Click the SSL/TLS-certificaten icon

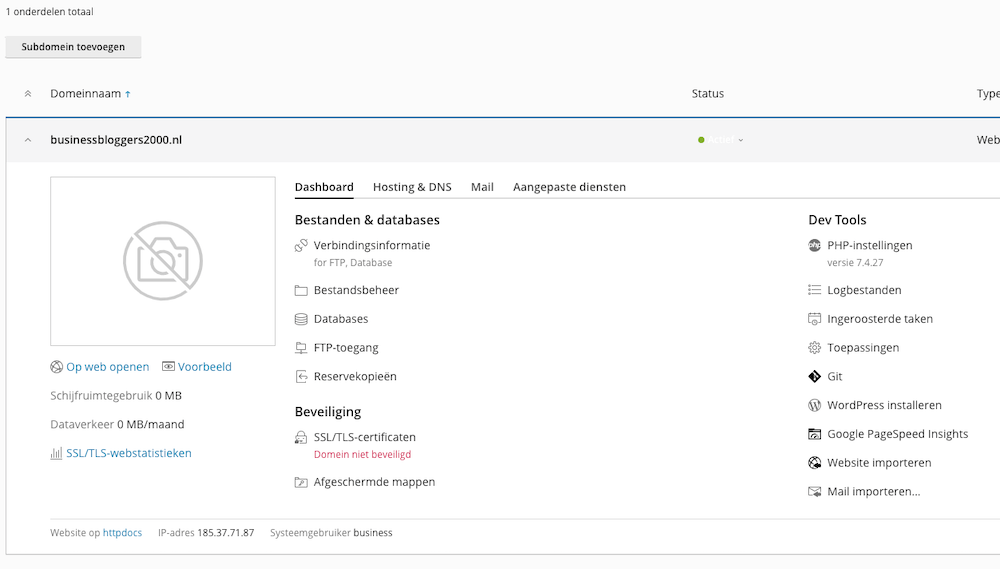[301, 438]
